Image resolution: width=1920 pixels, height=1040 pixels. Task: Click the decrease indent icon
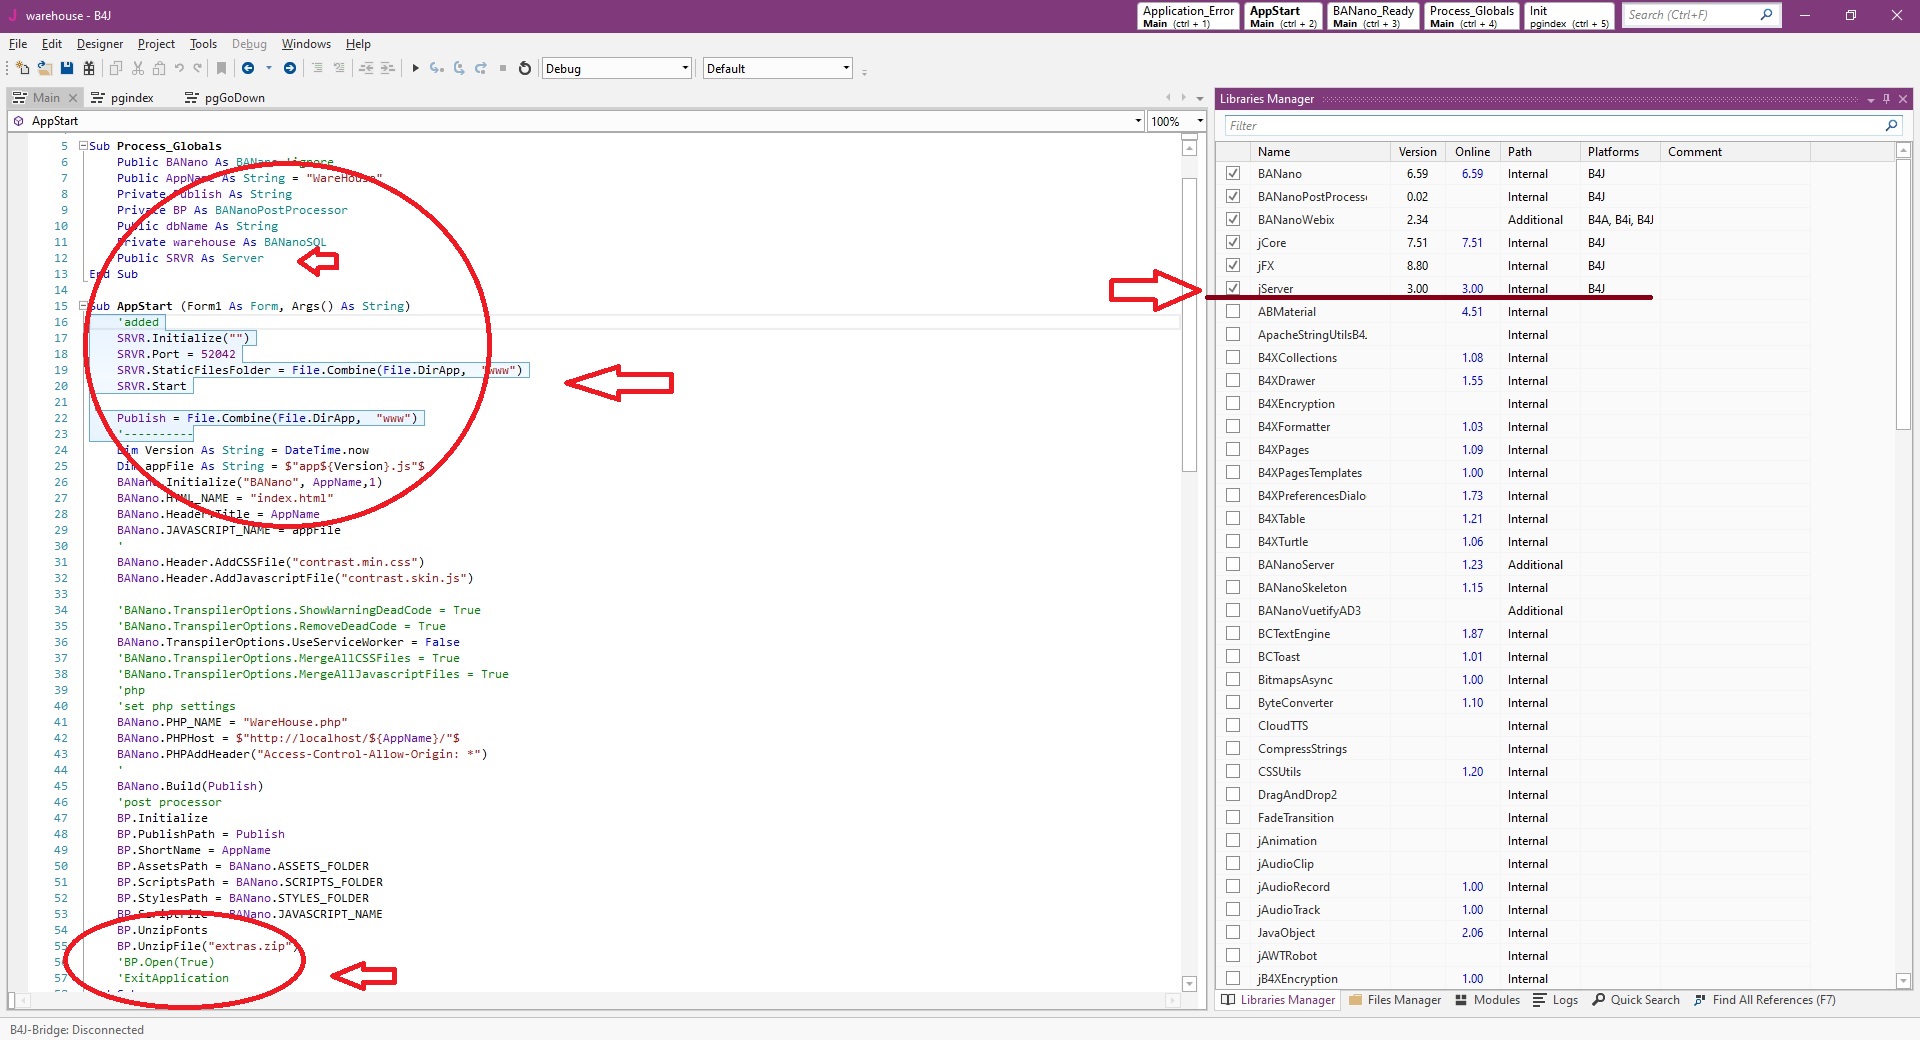[x=366, y=68]
